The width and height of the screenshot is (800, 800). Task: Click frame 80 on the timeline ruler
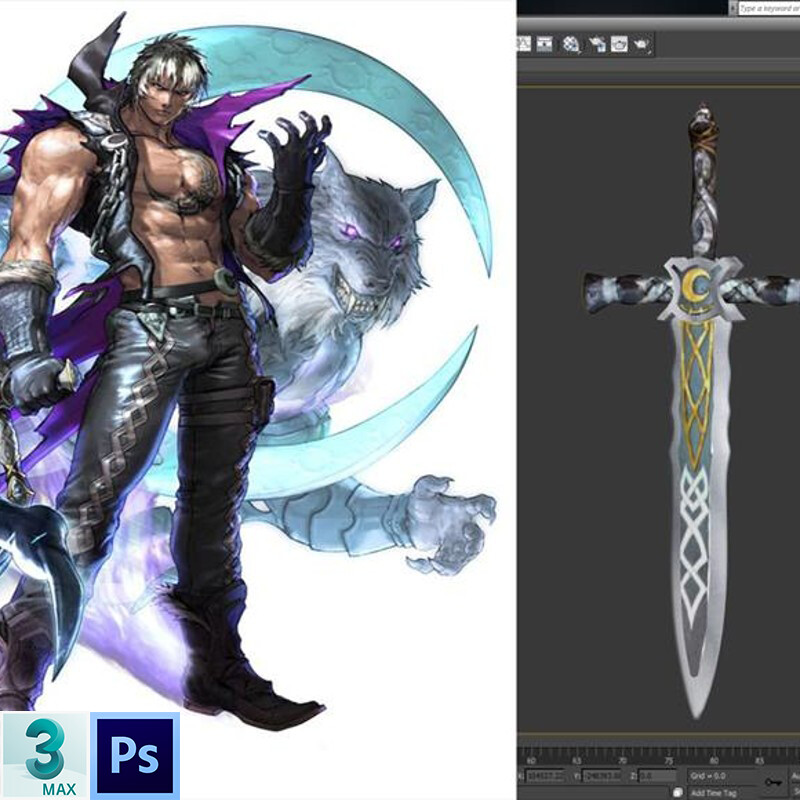click(x=714, y=760)
